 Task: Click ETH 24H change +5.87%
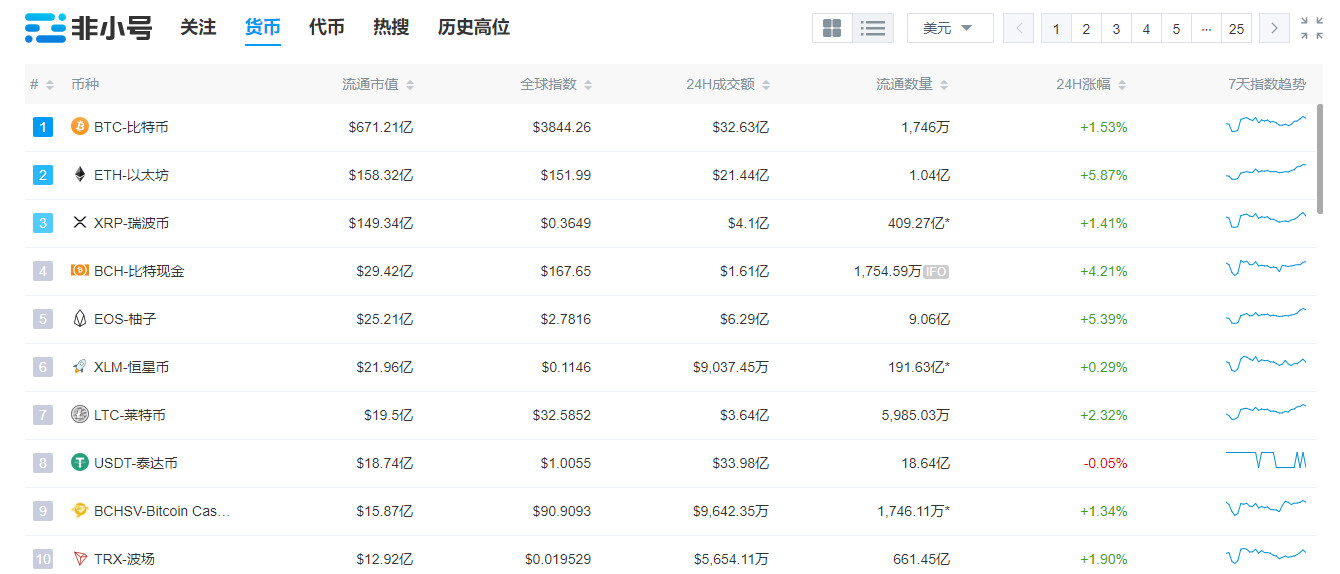tap(1103, 175)
